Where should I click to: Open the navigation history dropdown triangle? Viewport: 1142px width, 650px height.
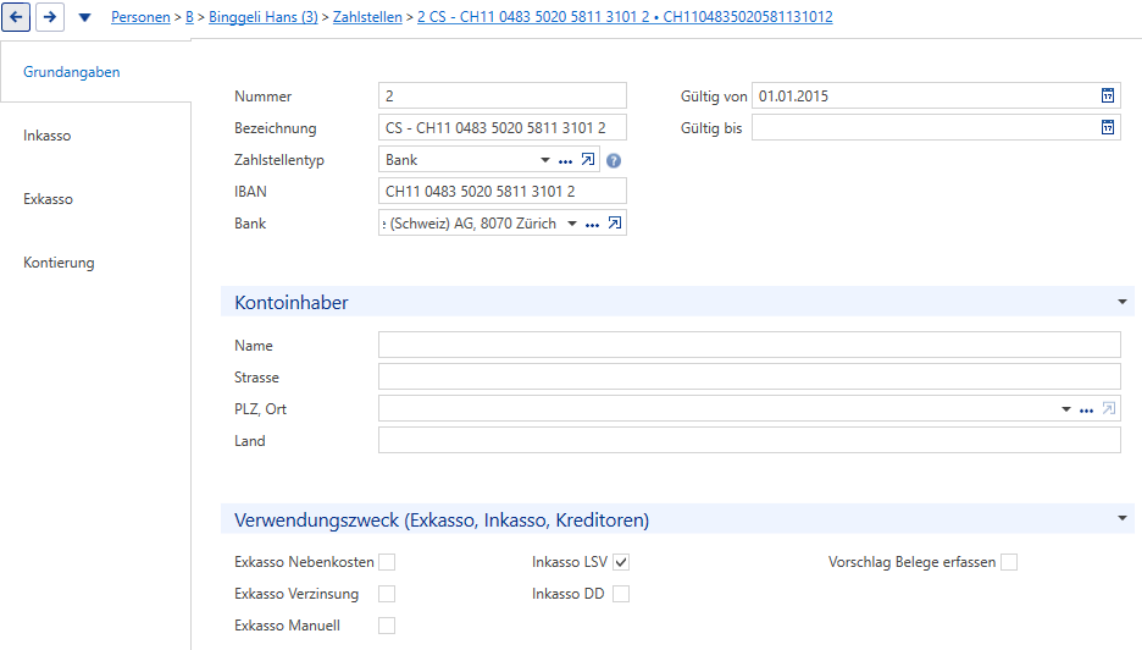[x=84, y=17]
